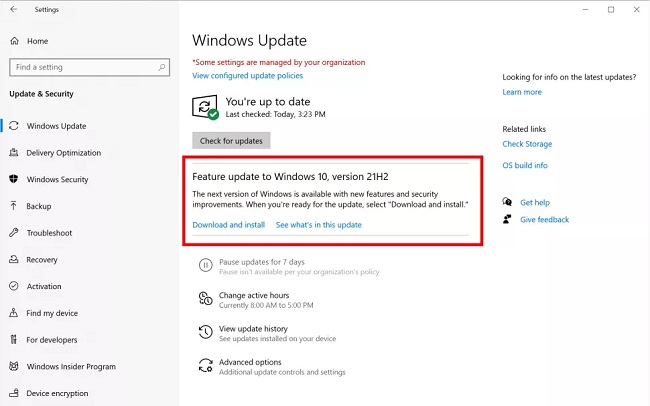Click the Backup arrow icon
Viewport: 650px width, 406px height.
tap(14, 206)
